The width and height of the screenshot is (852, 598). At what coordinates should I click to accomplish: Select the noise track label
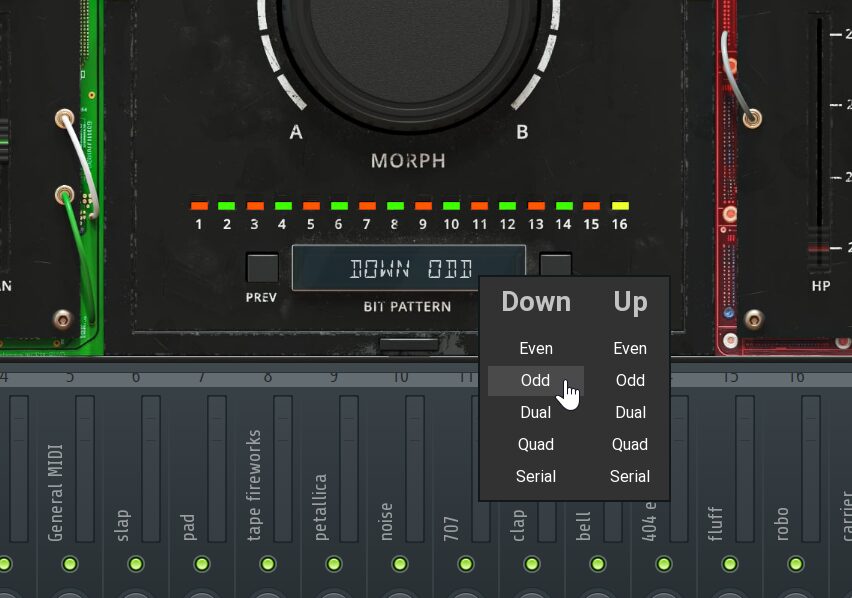point(386,522)
